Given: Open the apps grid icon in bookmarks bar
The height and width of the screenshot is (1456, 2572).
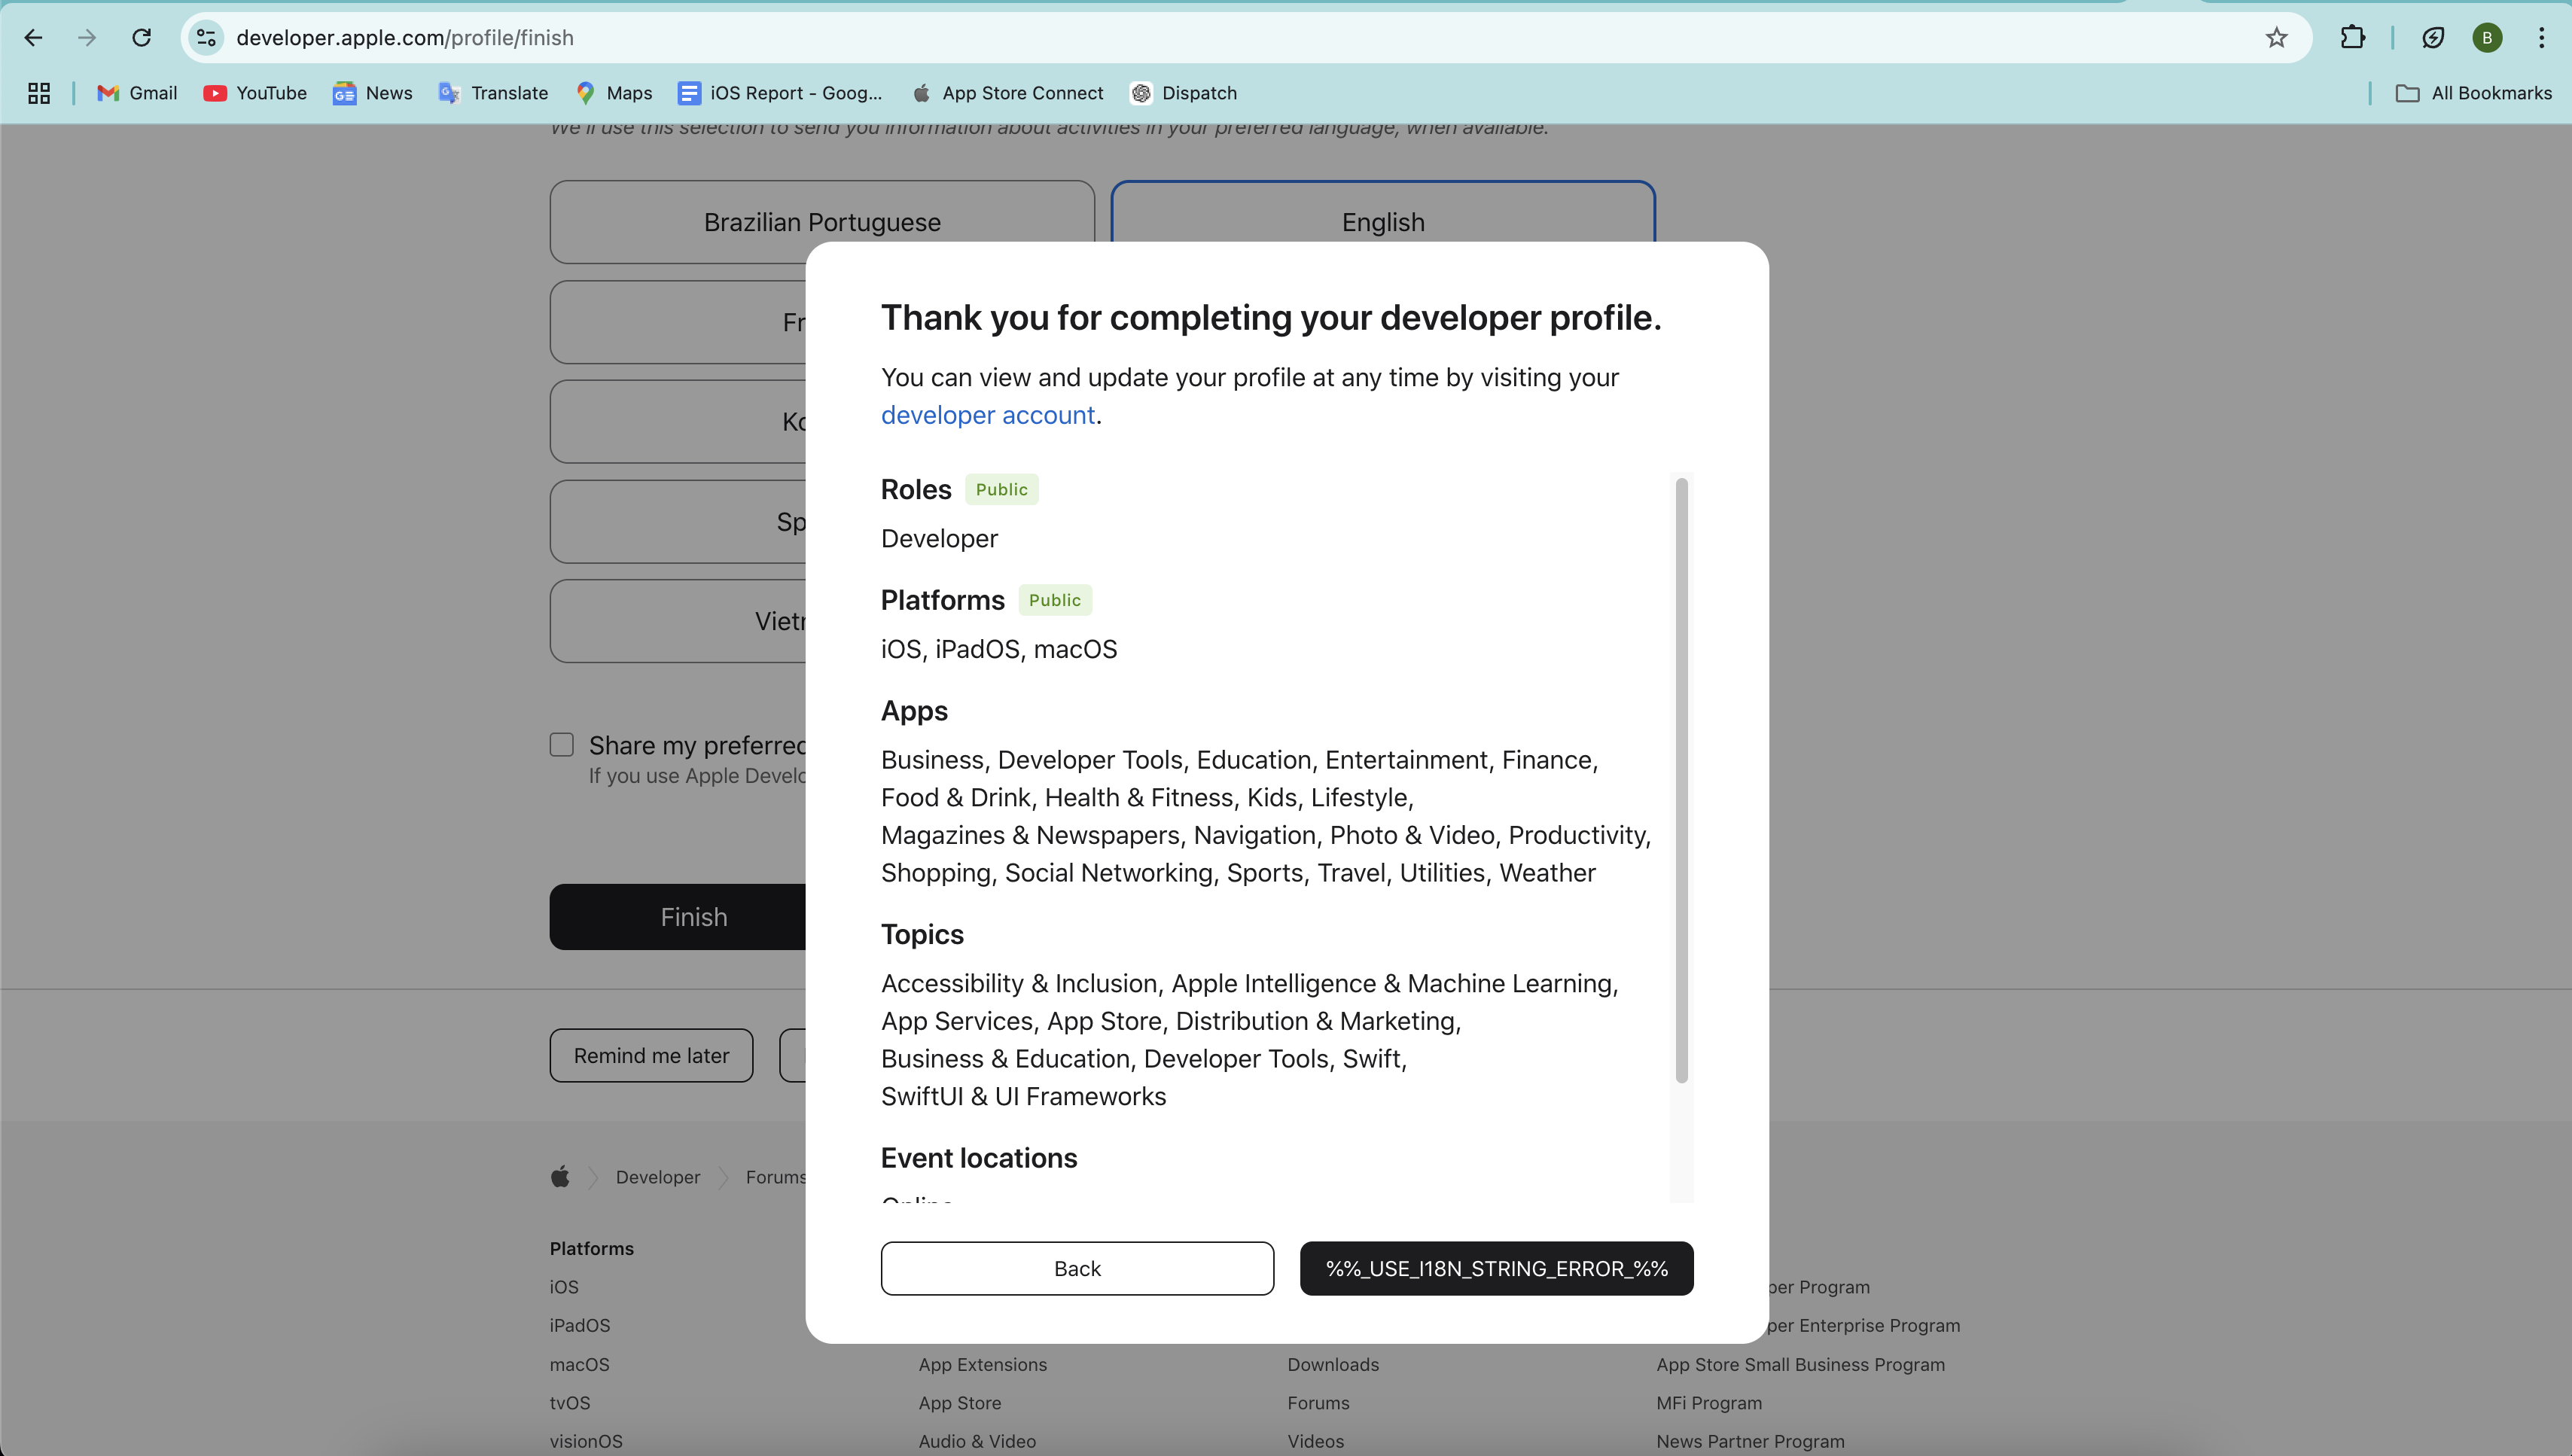Looking at the screenshot, I should (x=39, y=93).
